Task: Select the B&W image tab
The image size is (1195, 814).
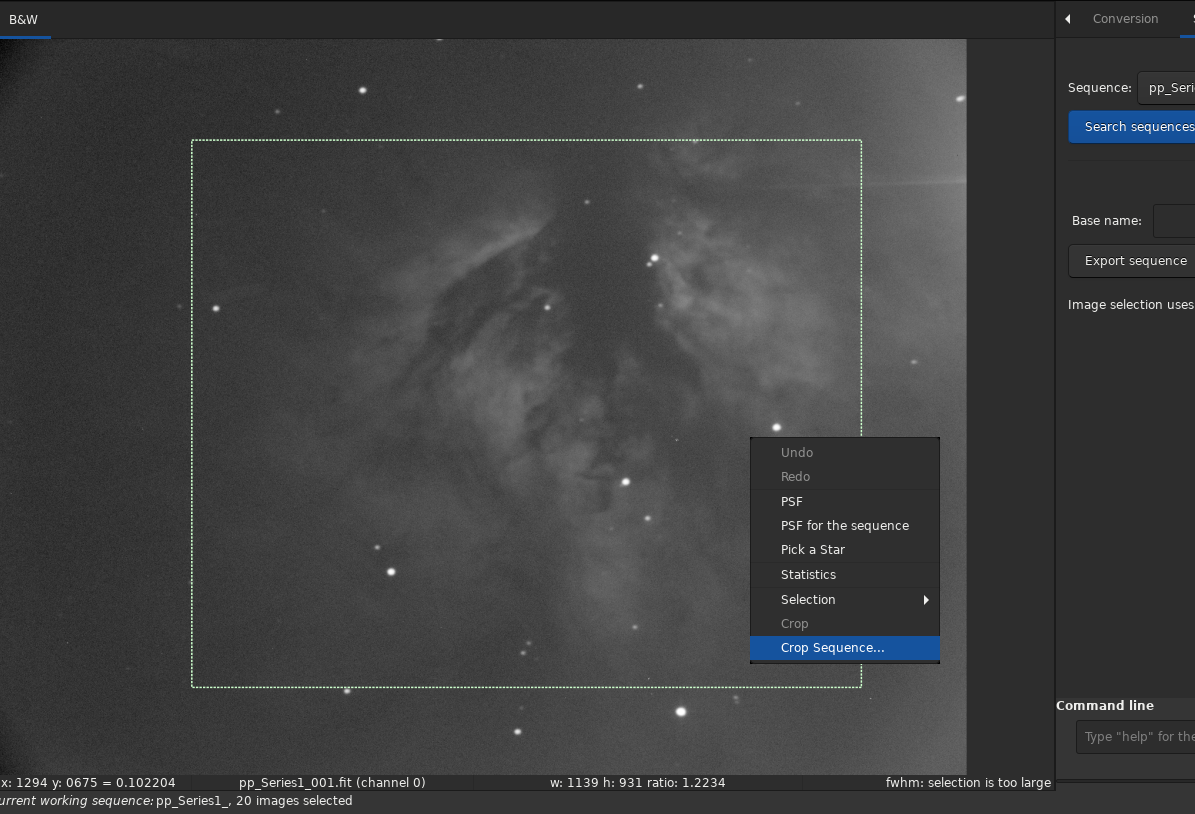Action: [x=24, y=19]
